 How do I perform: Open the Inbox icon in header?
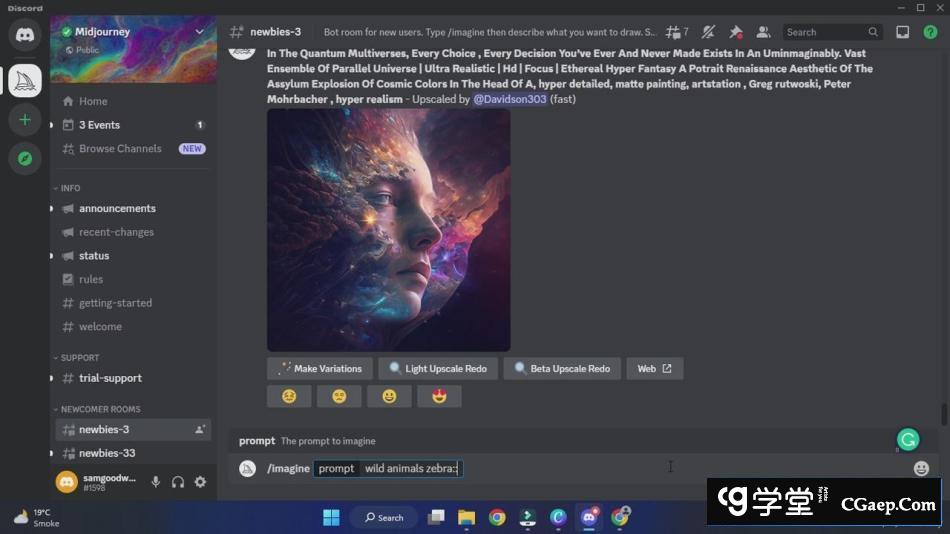(x=902, y=32)
